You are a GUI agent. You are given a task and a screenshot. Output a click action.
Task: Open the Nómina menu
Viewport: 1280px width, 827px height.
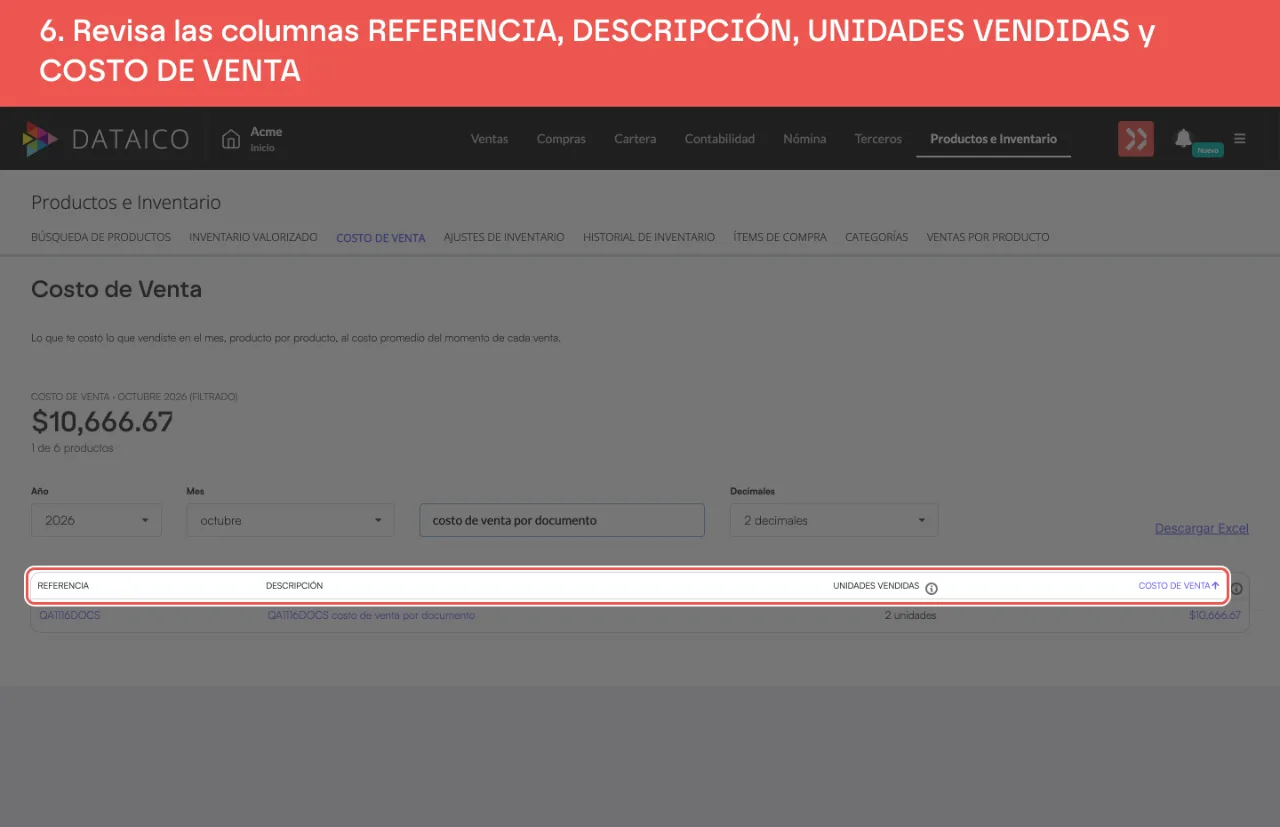pyautogui.click(x=804, y=139)
